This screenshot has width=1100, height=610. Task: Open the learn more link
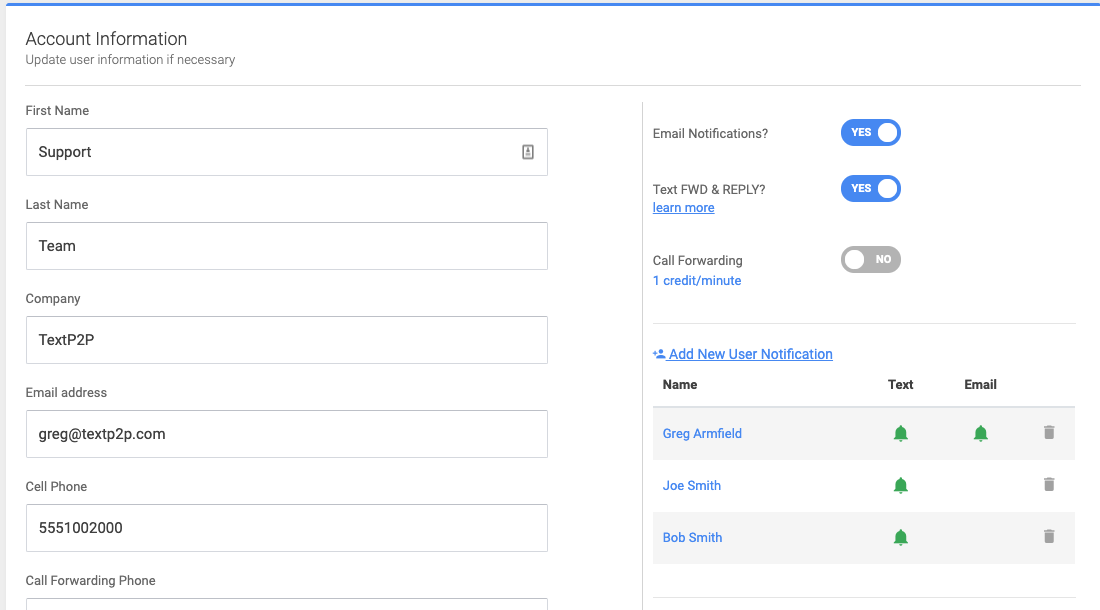click(683, 208)
